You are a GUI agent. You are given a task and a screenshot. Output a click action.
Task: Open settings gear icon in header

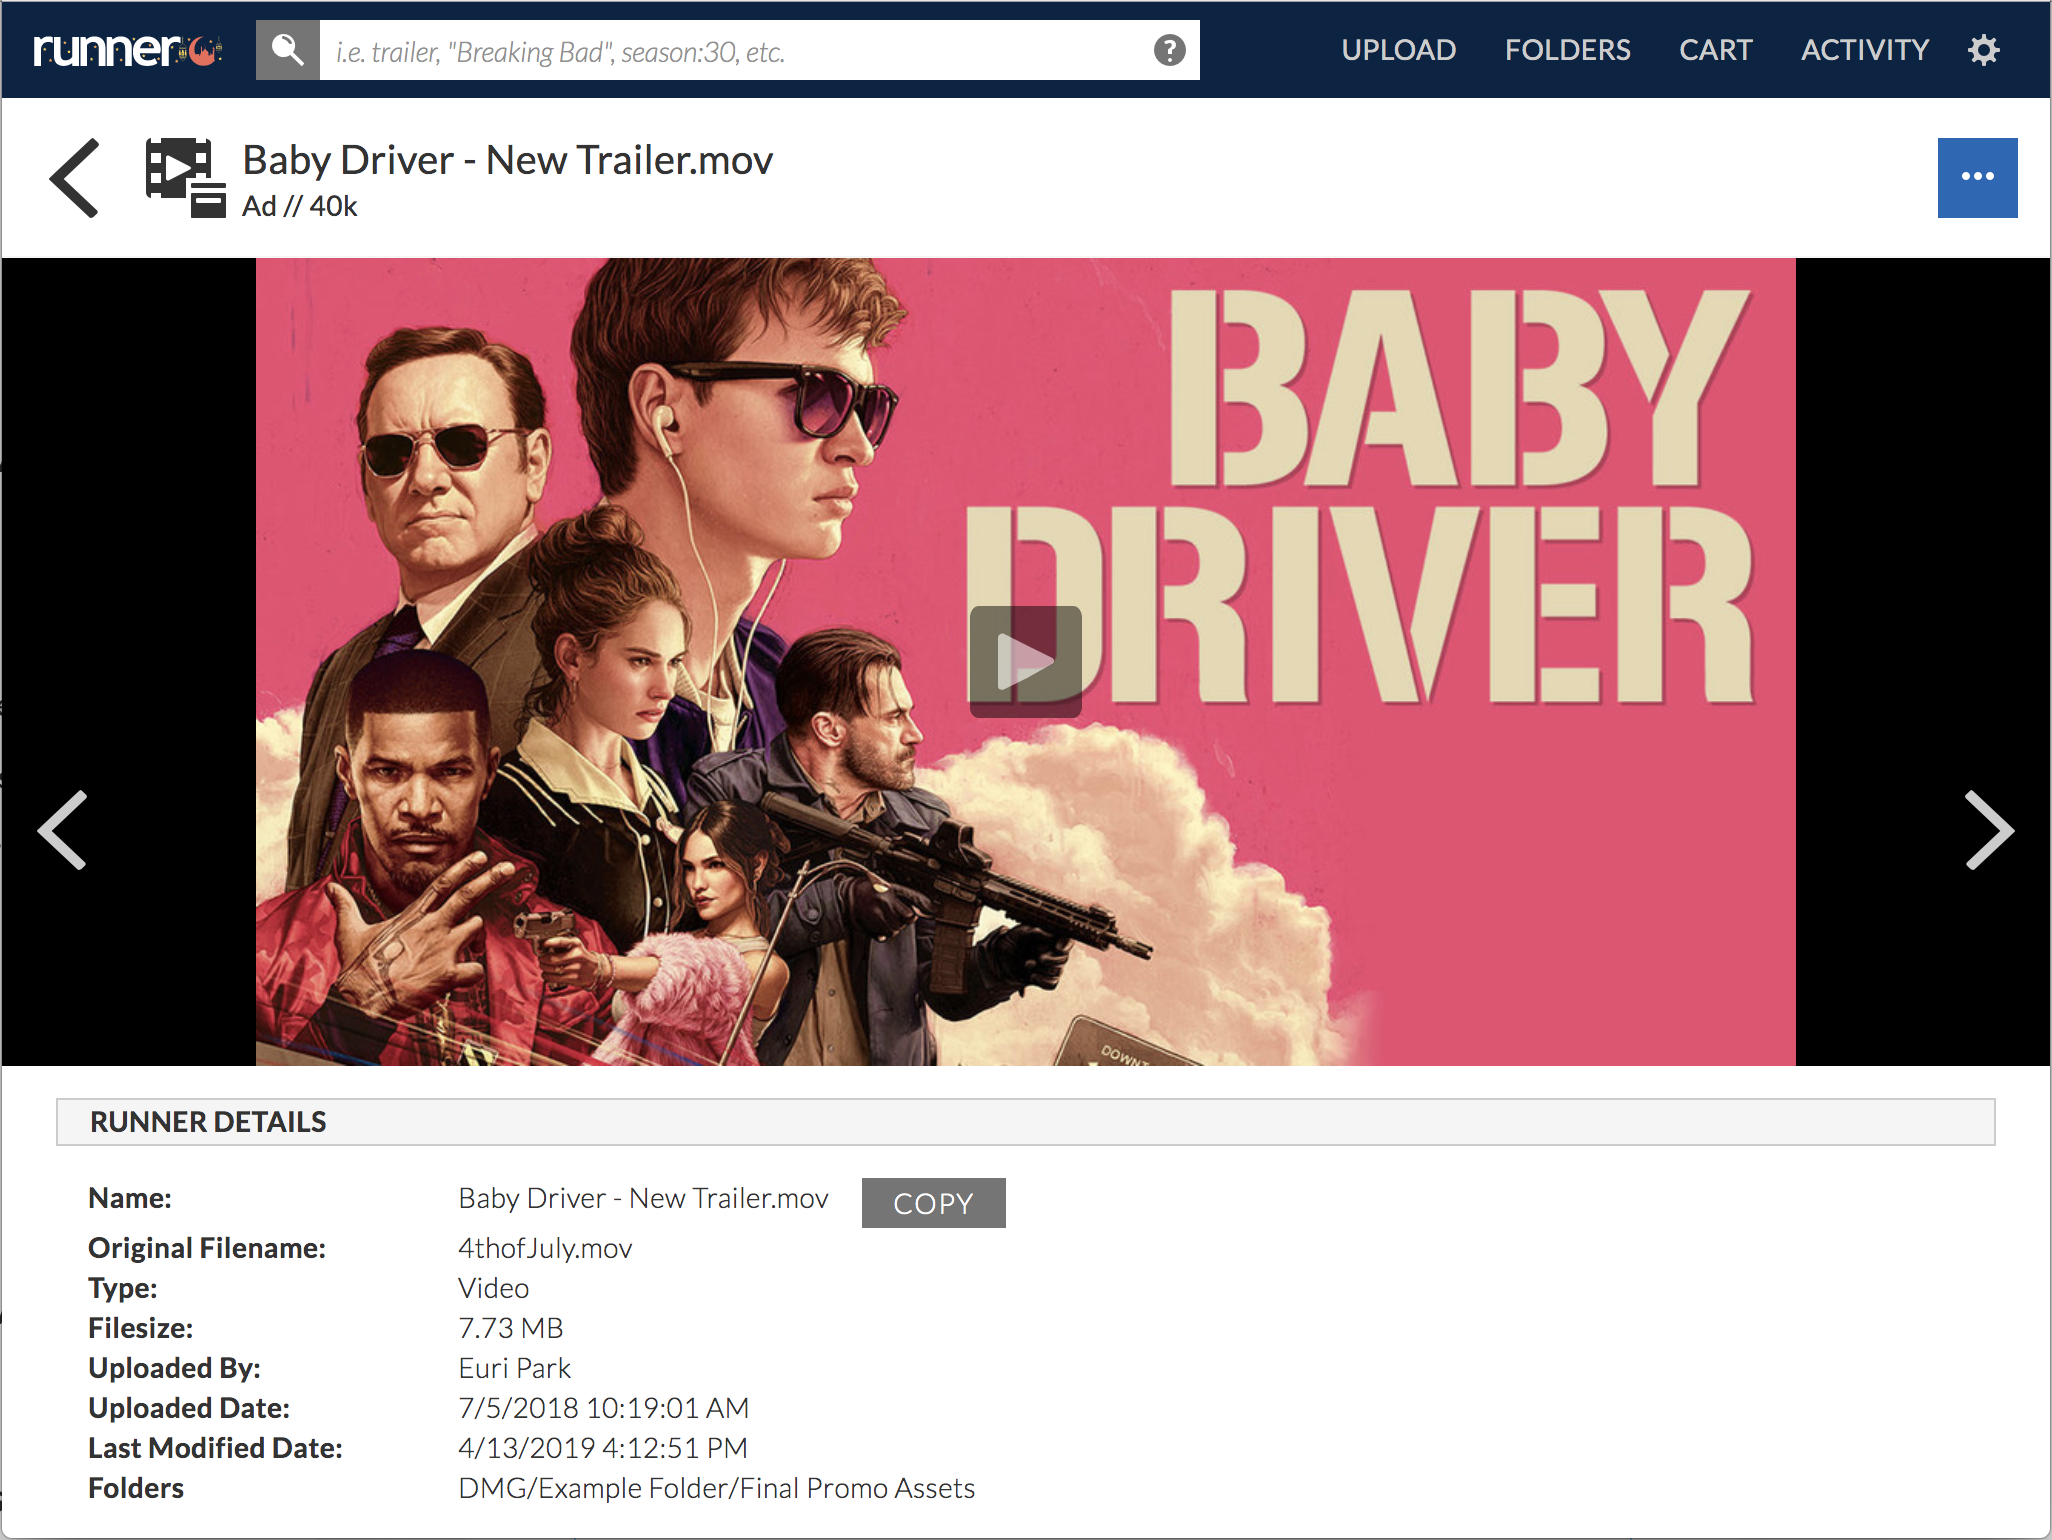tap(1984, 50)
